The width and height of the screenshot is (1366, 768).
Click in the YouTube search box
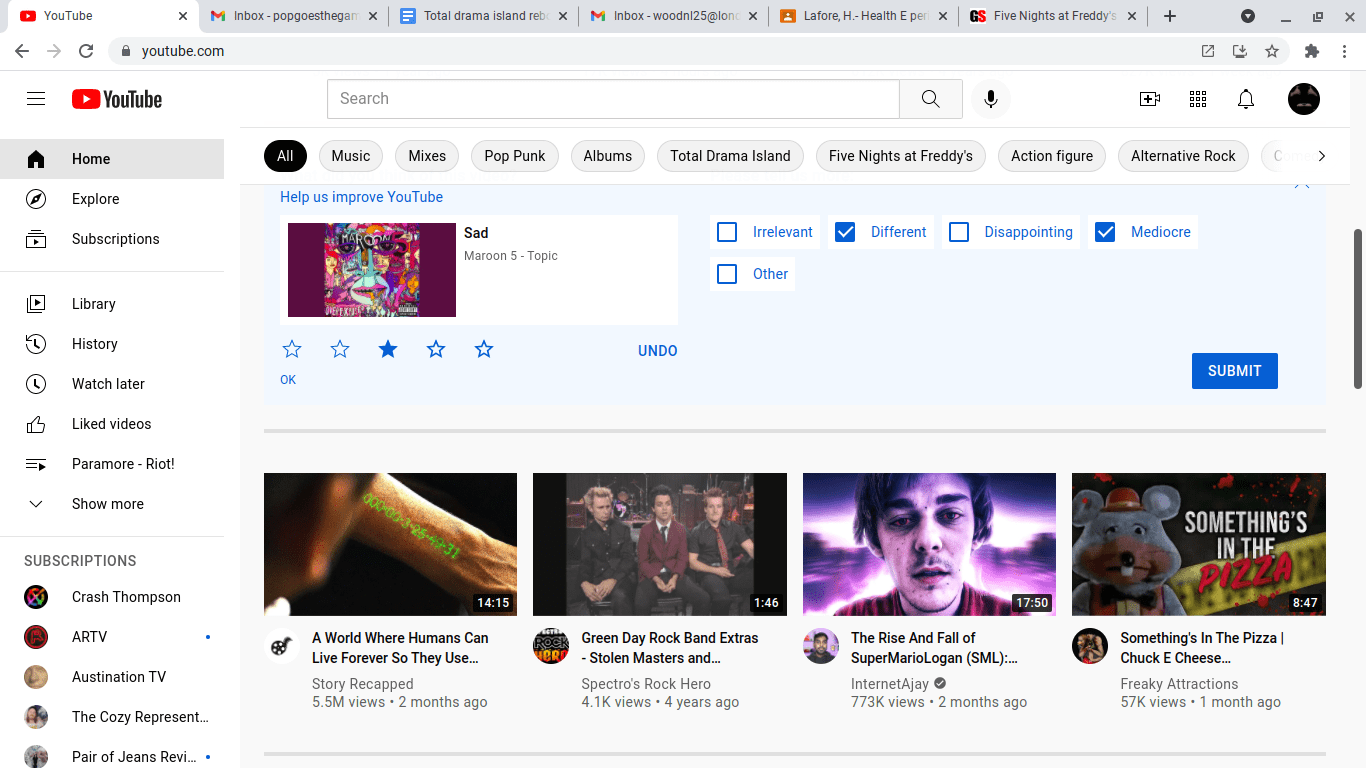pos(613,99)
